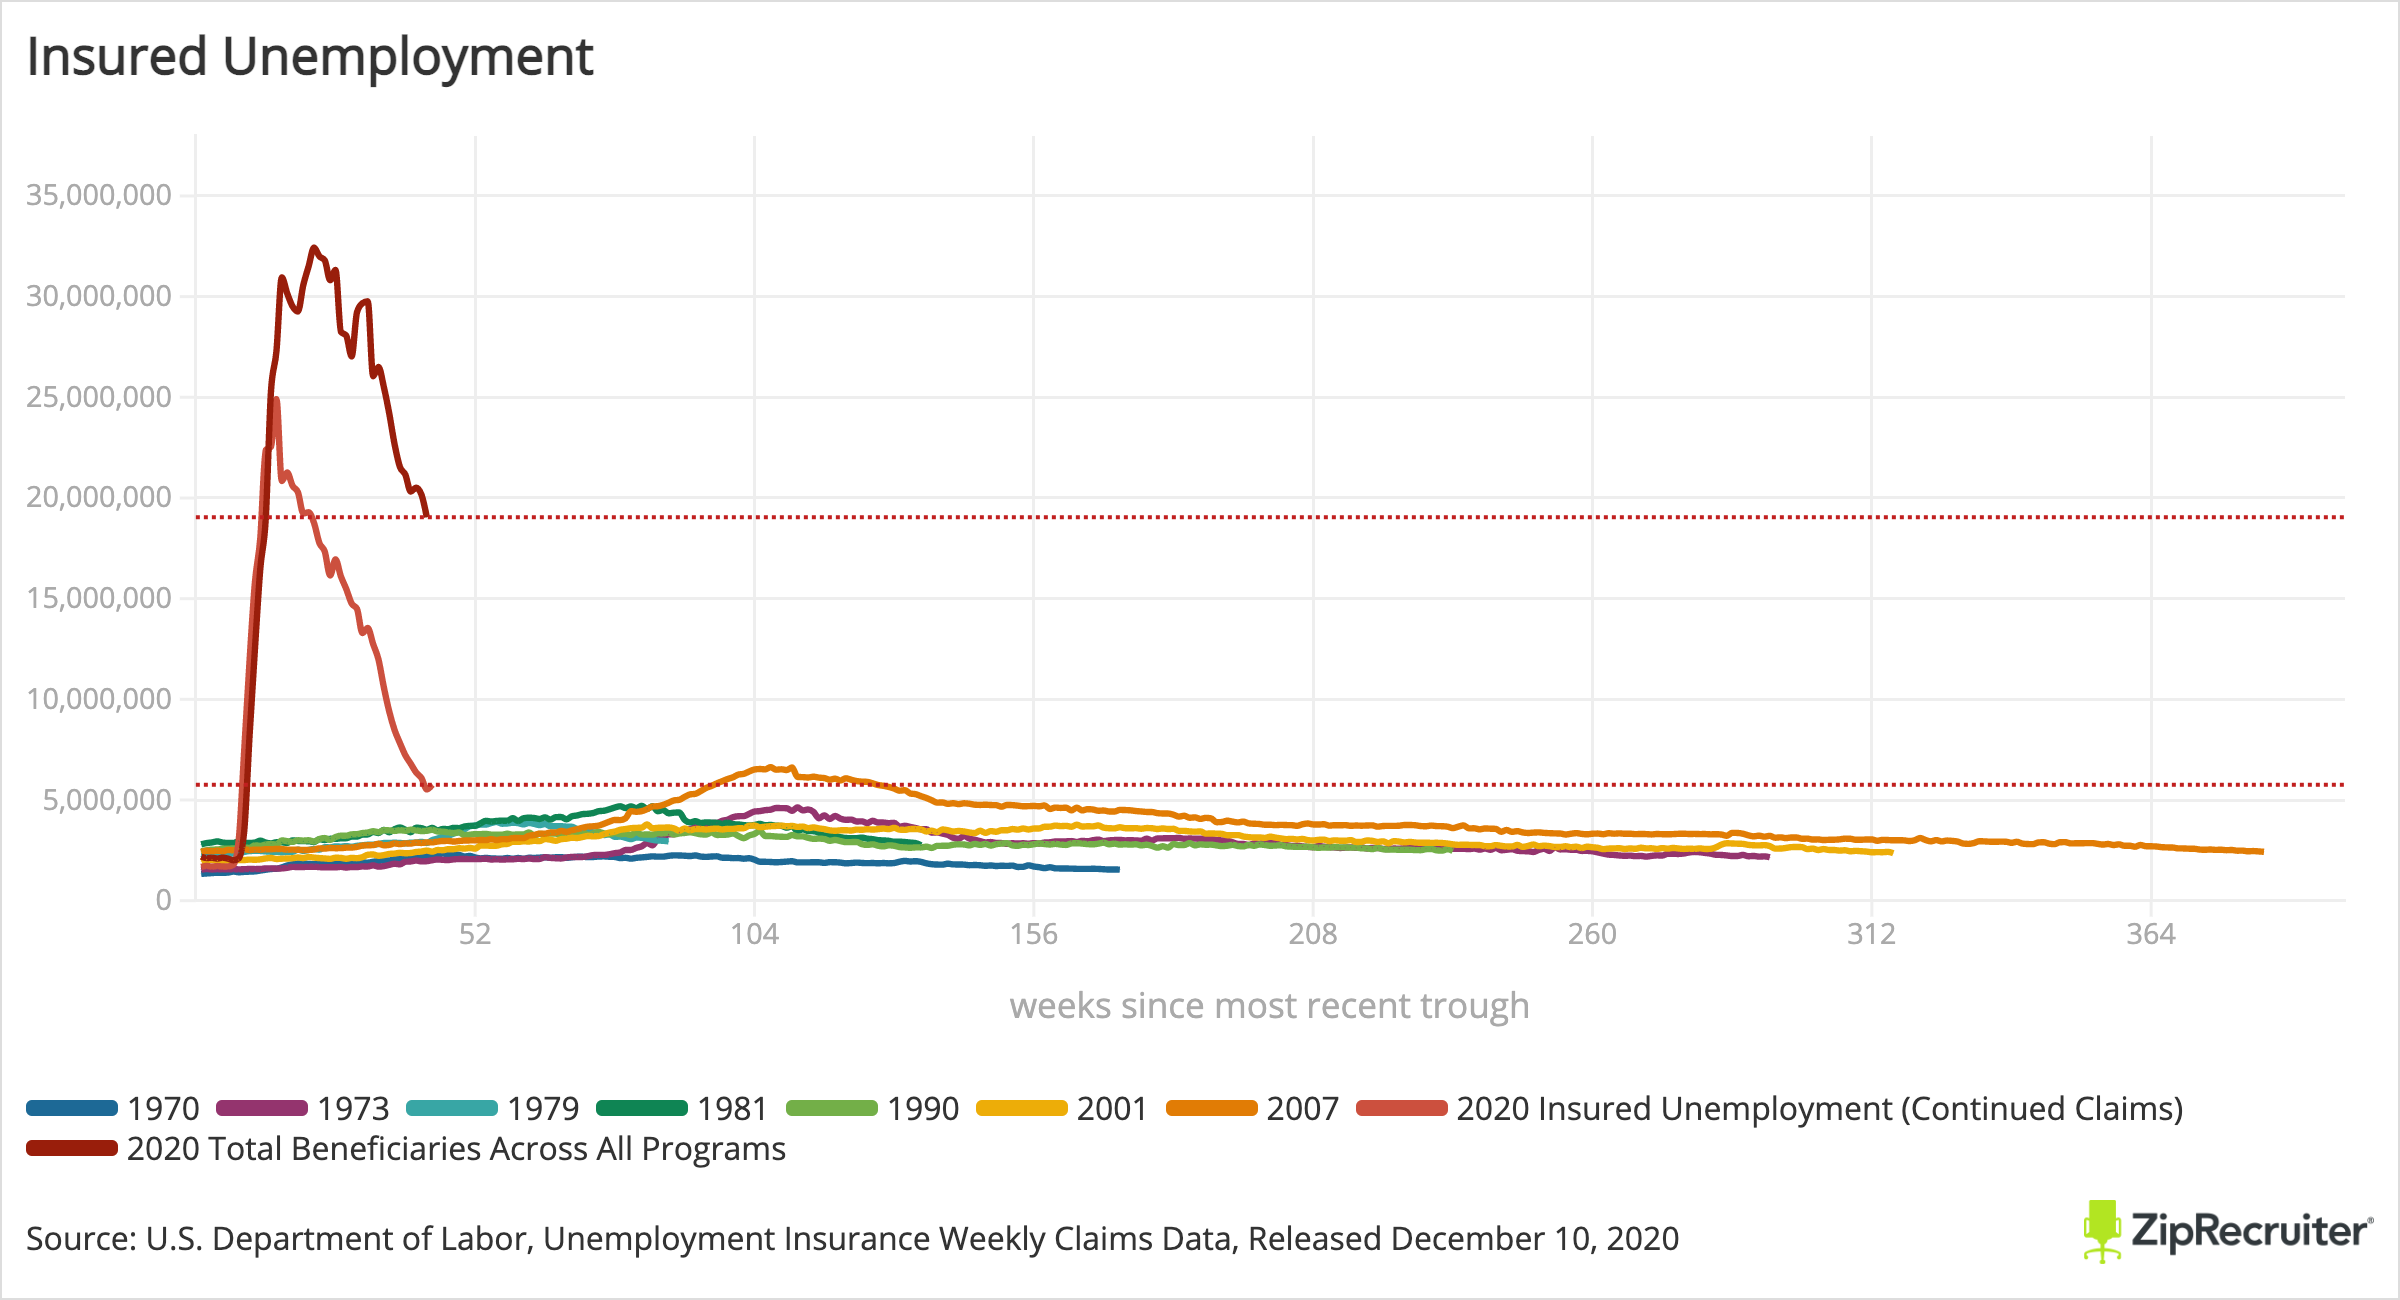Click the x-axis title about weeks since trough

[x=1269, y=1005]
